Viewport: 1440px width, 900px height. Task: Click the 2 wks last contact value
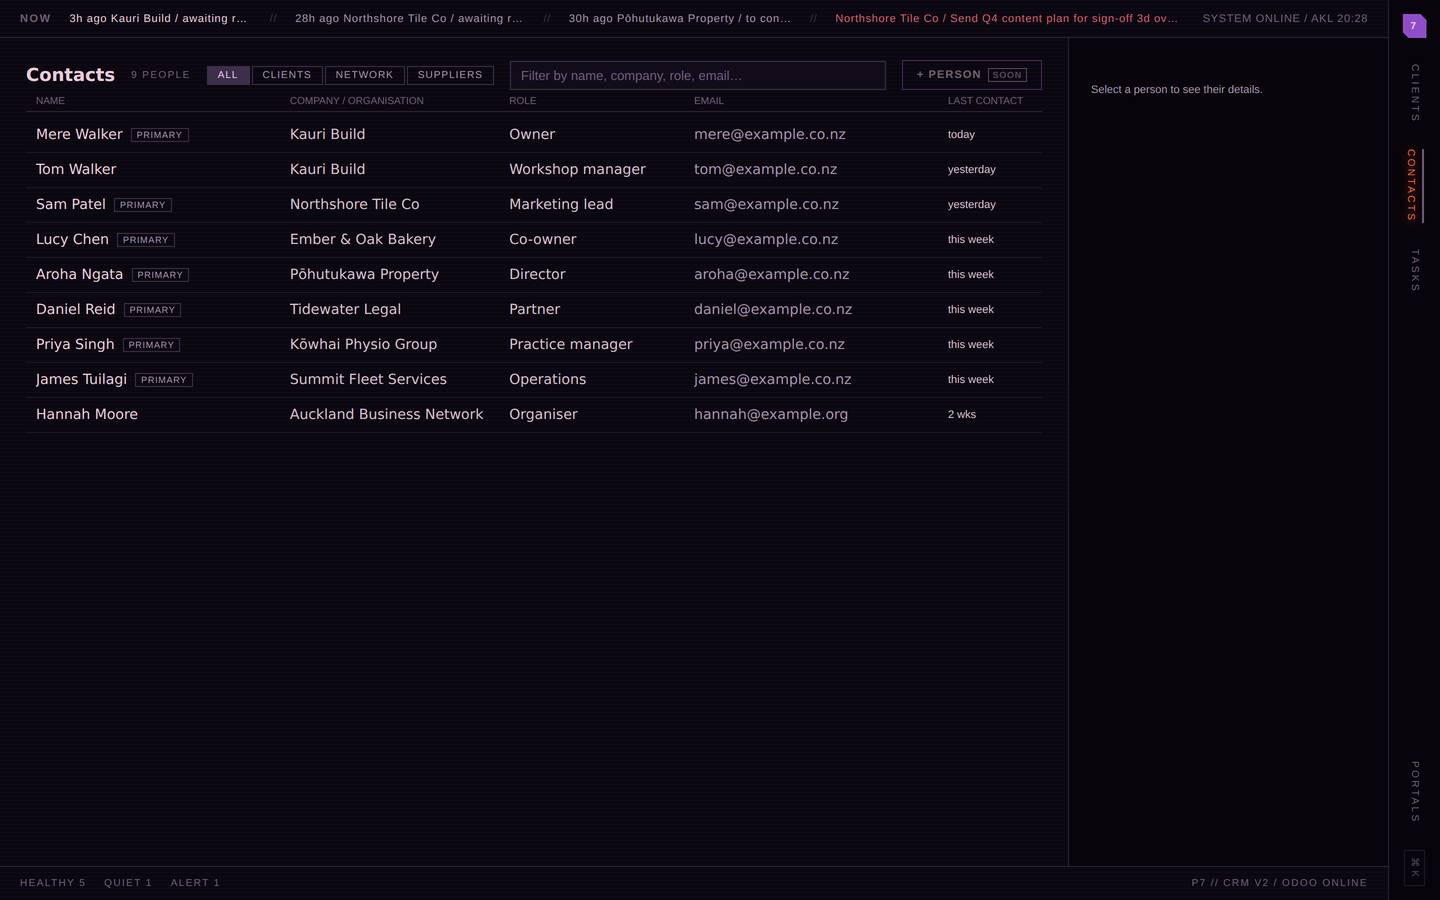point(962,414)
